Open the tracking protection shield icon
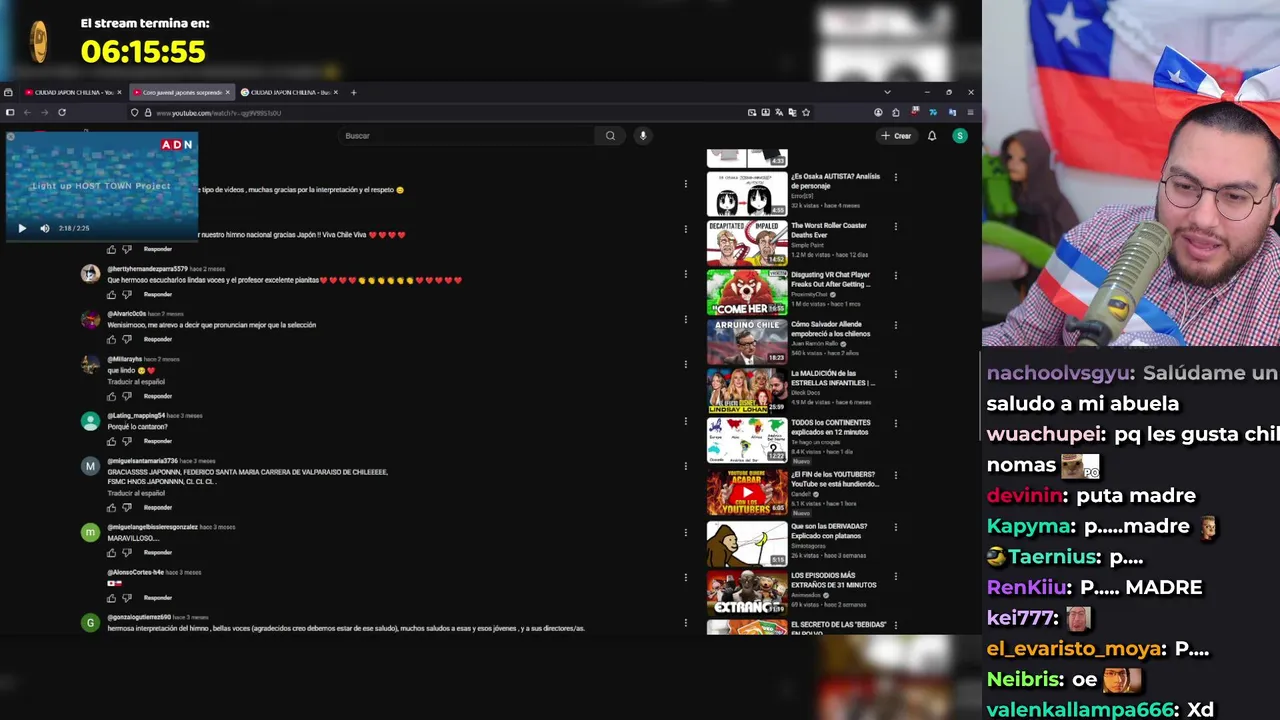This screenshot has width=1280, height=720. click(x=135, y=113)
